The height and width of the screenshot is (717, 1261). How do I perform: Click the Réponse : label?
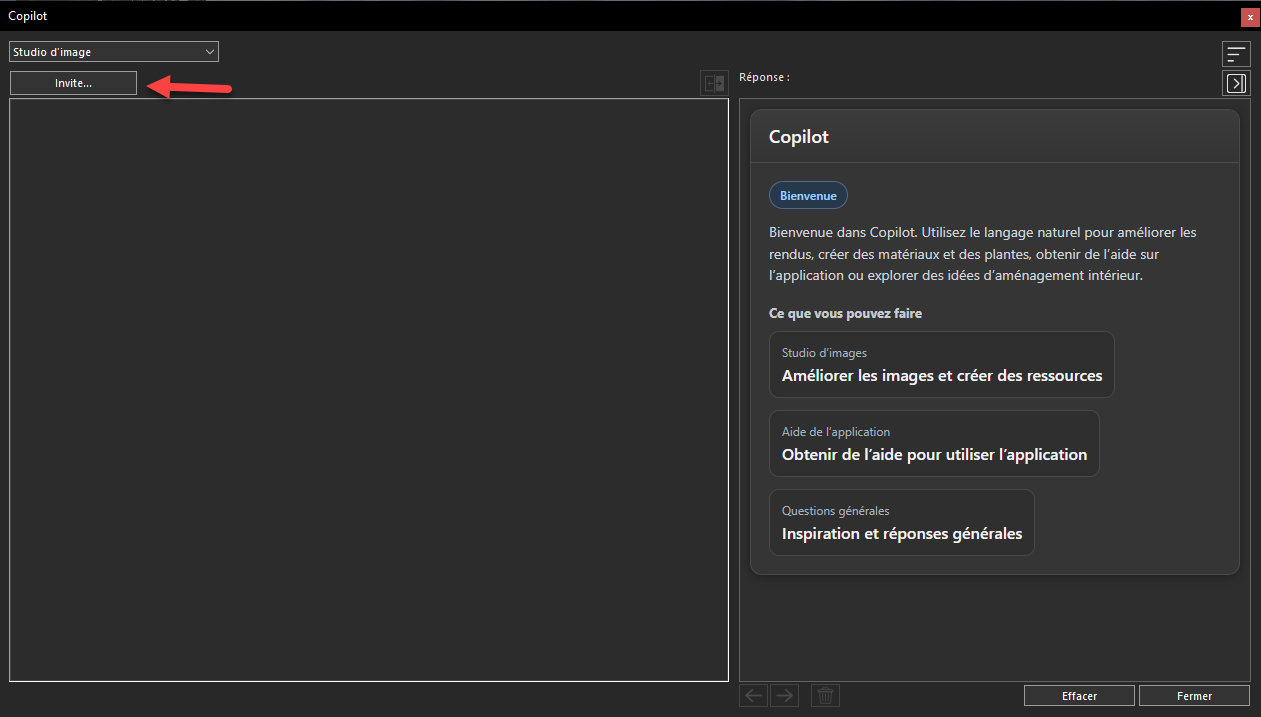[x=764, y=77]
